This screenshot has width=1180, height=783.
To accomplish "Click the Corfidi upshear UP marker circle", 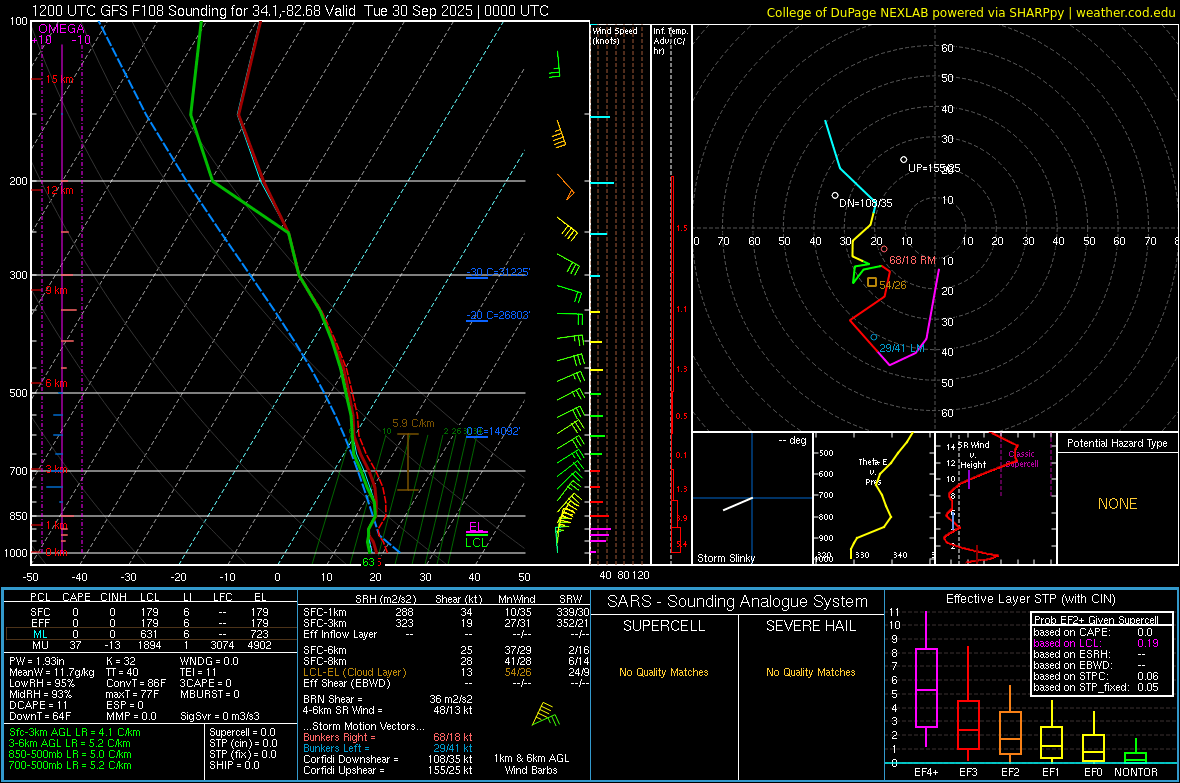I will click(x=904, y=160).
